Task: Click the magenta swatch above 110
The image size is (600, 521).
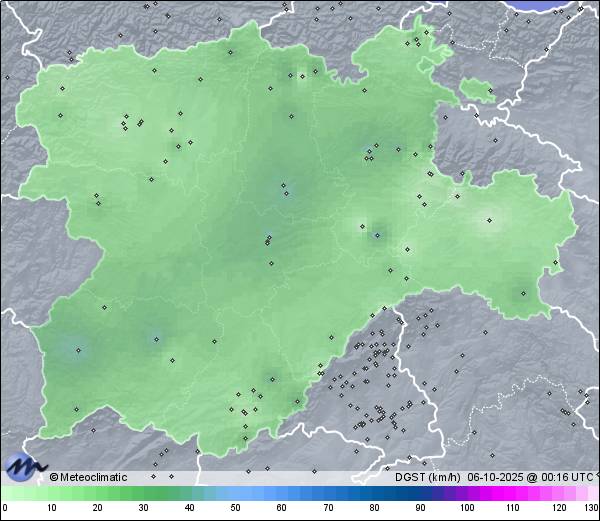Action: click(513, 494)
